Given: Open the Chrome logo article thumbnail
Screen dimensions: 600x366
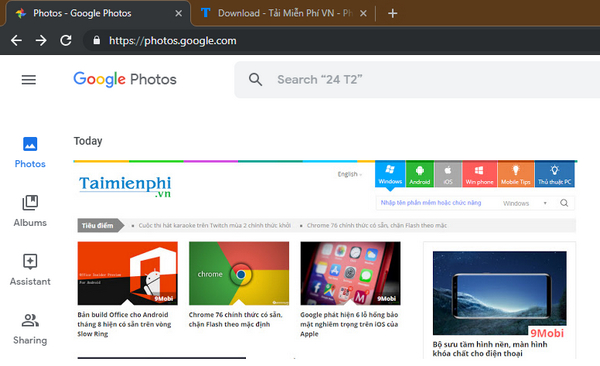Looking at the screenshot, I should point(239,273).
